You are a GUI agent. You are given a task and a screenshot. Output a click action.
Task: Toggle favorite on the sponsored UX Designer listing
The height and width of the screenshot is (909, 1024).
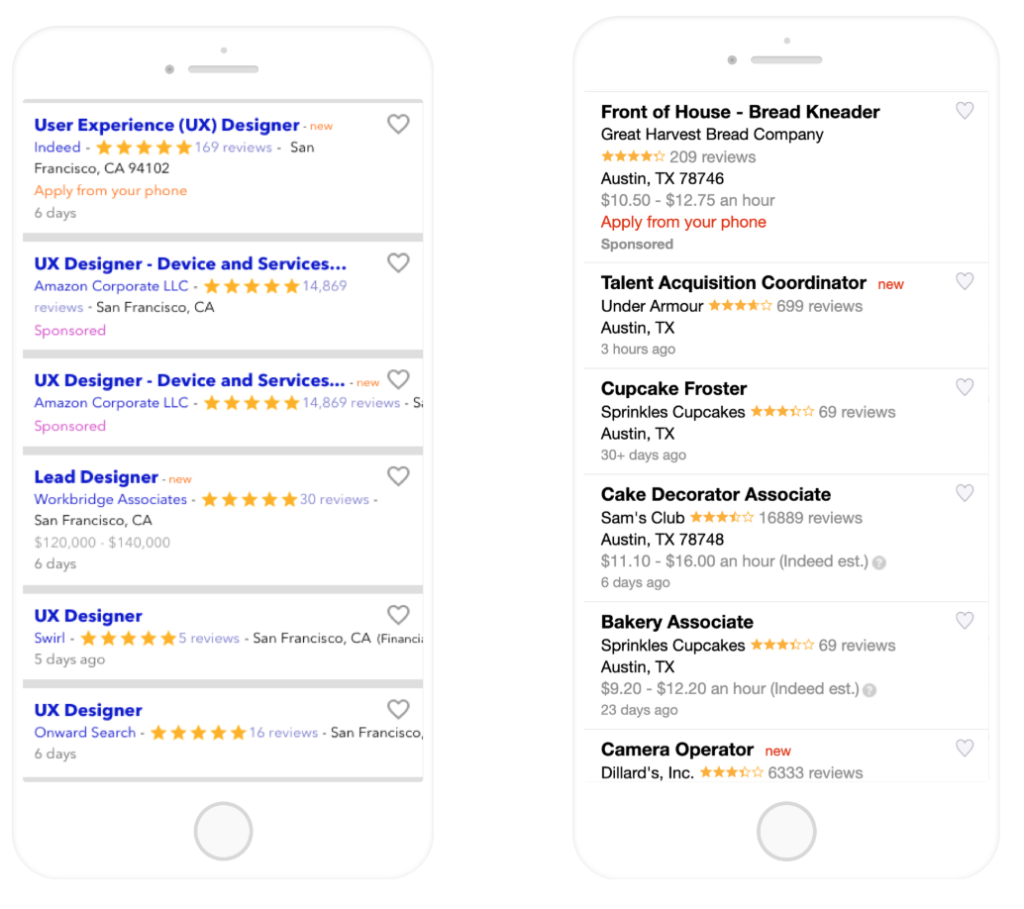pyautogui.click(x=398, y=263)
